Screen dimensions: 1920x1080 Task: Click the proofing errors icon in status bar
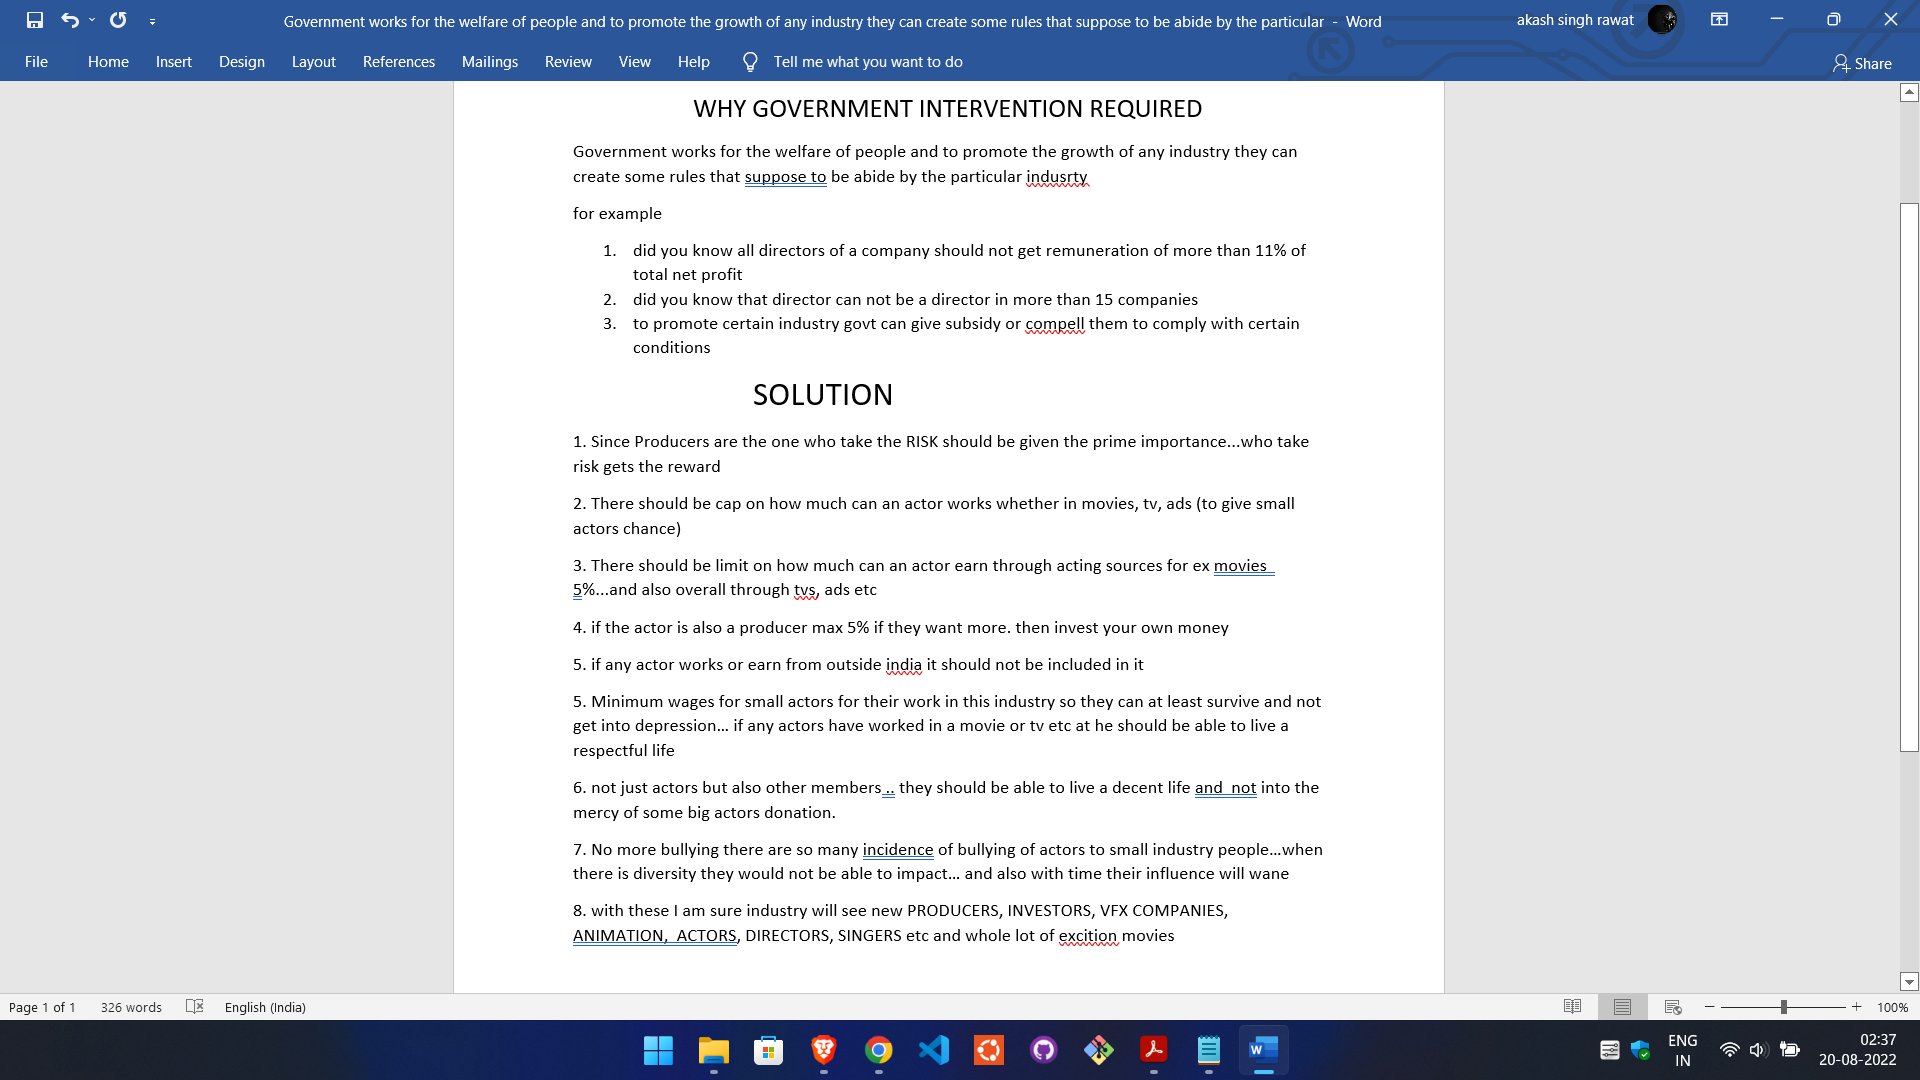195,1006
